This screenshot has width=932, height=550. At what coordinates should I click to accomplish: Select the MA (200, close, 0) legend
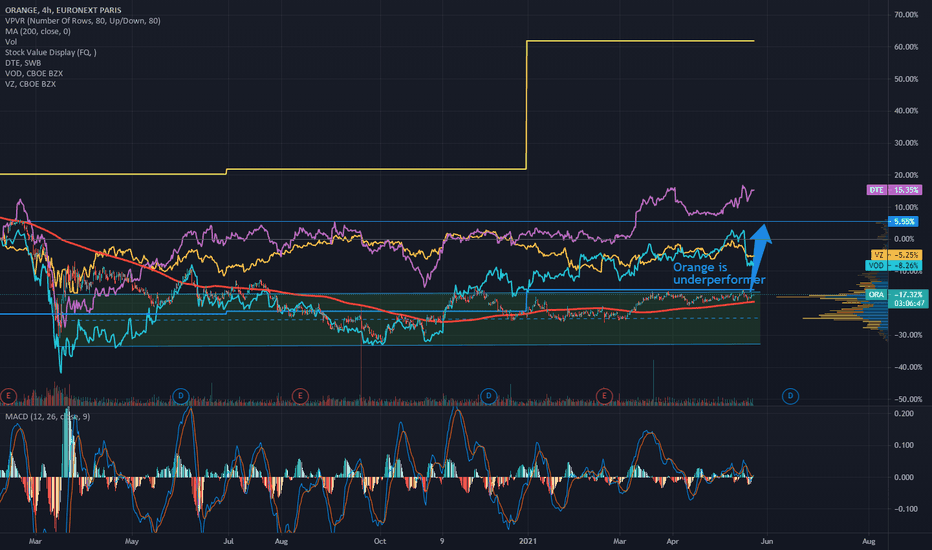click(x=37, y=31)
